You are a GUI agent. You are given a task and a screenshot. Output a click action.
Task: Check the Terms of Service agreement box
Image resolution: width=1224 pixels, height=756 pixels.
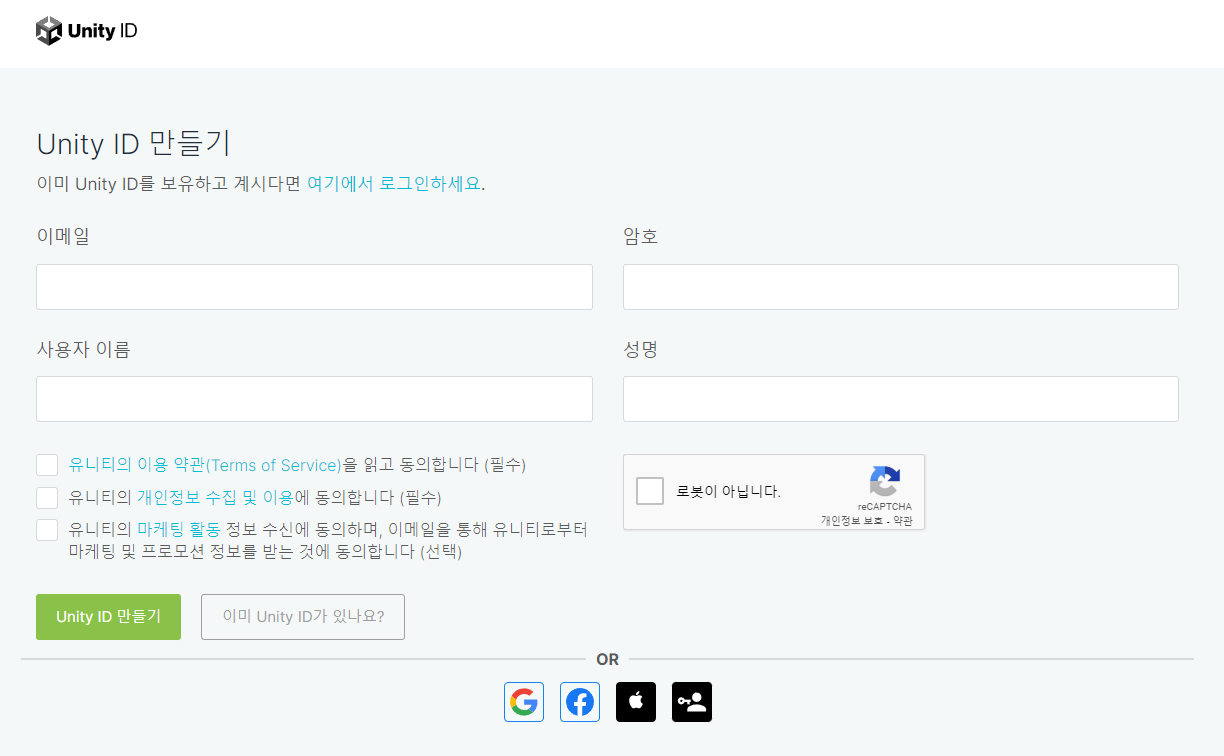tap(47, 465)
